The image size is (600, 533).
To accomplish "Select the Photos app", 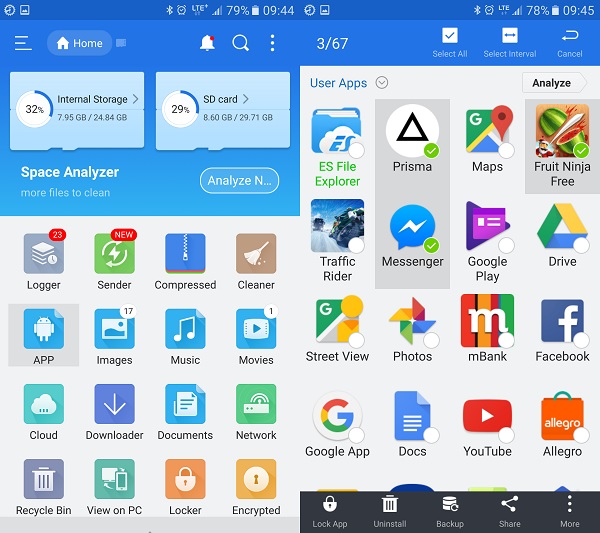I will pos(412,328).
